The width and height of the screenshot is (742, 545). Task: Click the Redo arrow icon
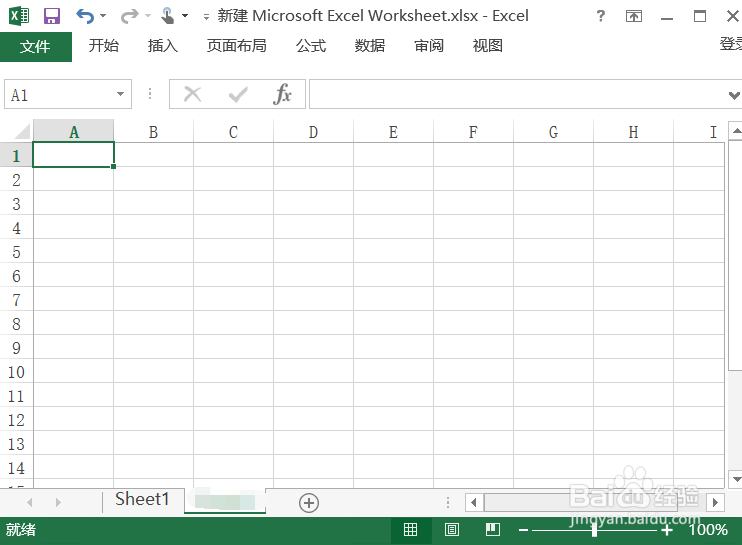129,17
